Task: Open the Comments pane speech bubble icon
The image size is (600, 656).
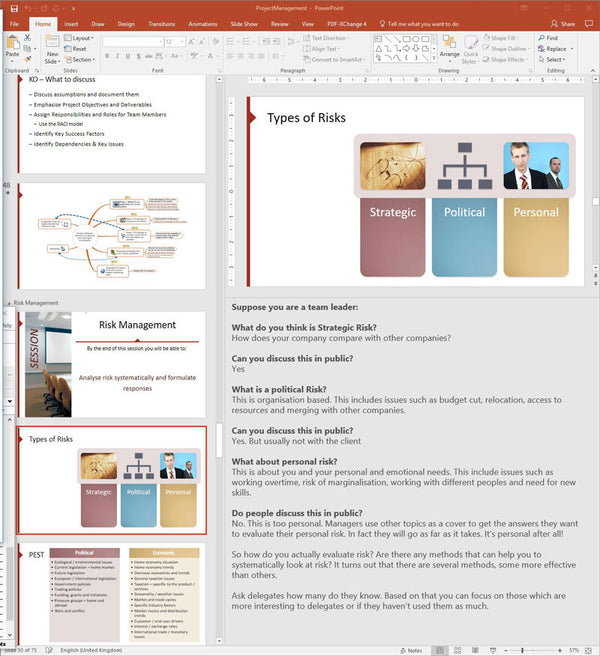Action: pos(589,23)
